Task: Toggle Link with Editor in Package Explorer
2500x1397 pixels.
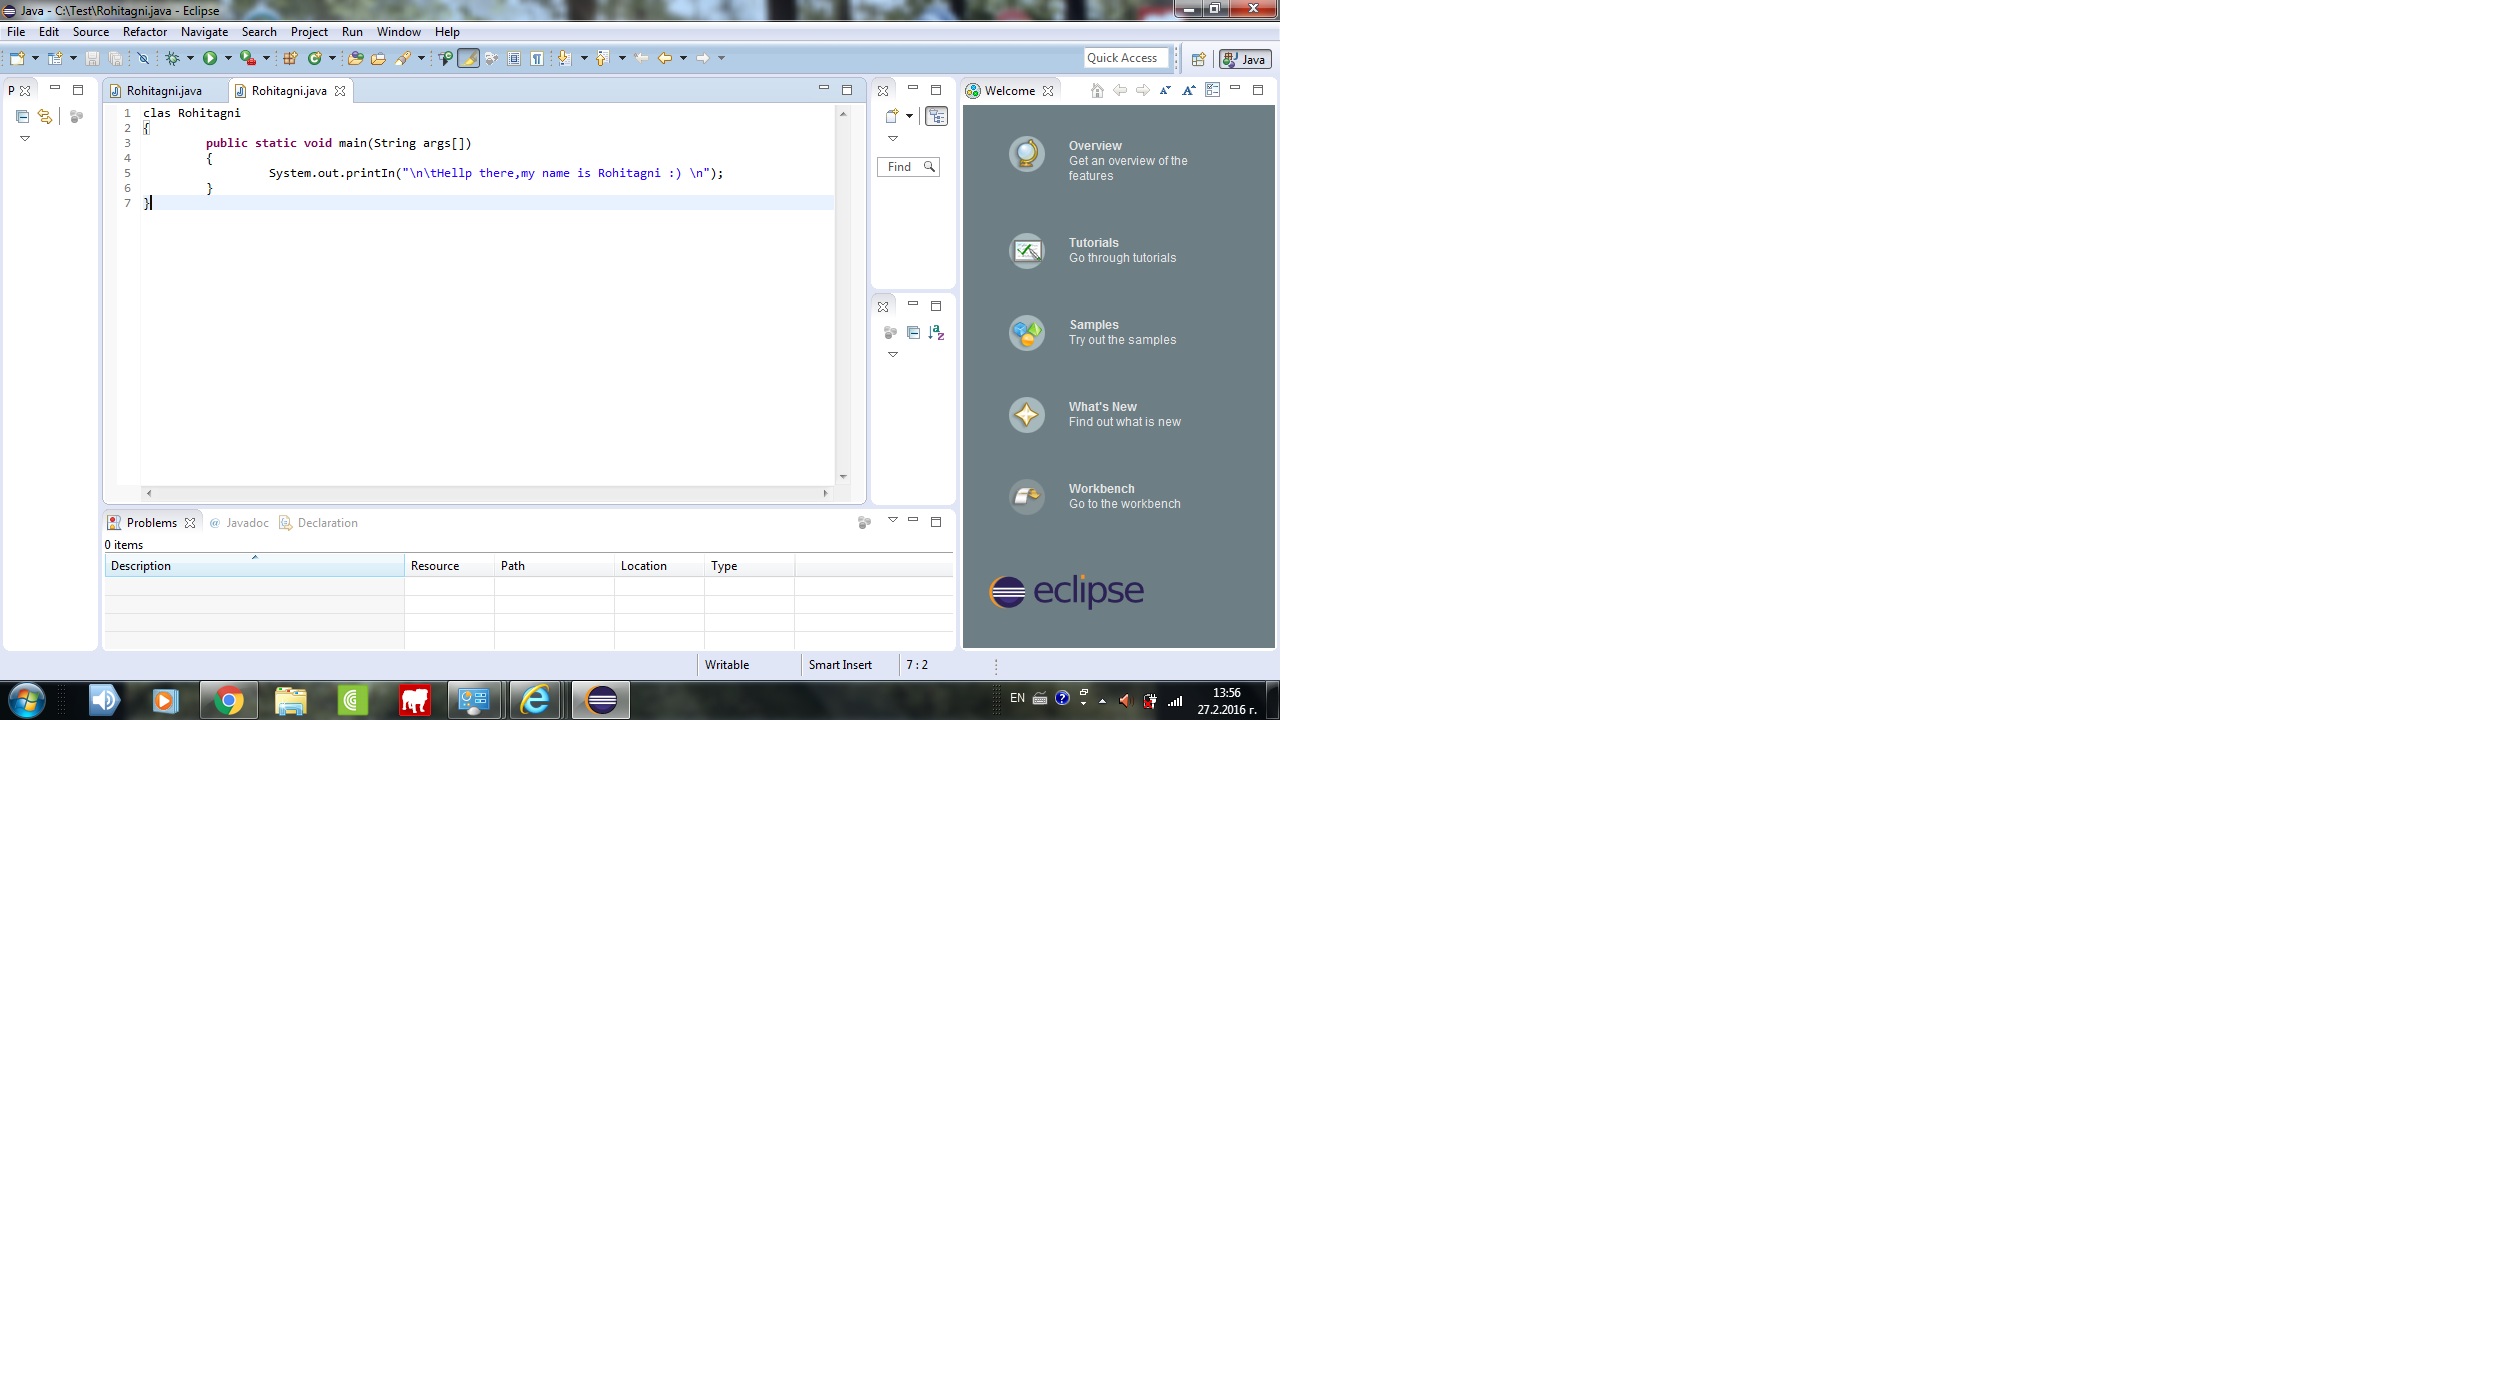Action: click(45, 117)
